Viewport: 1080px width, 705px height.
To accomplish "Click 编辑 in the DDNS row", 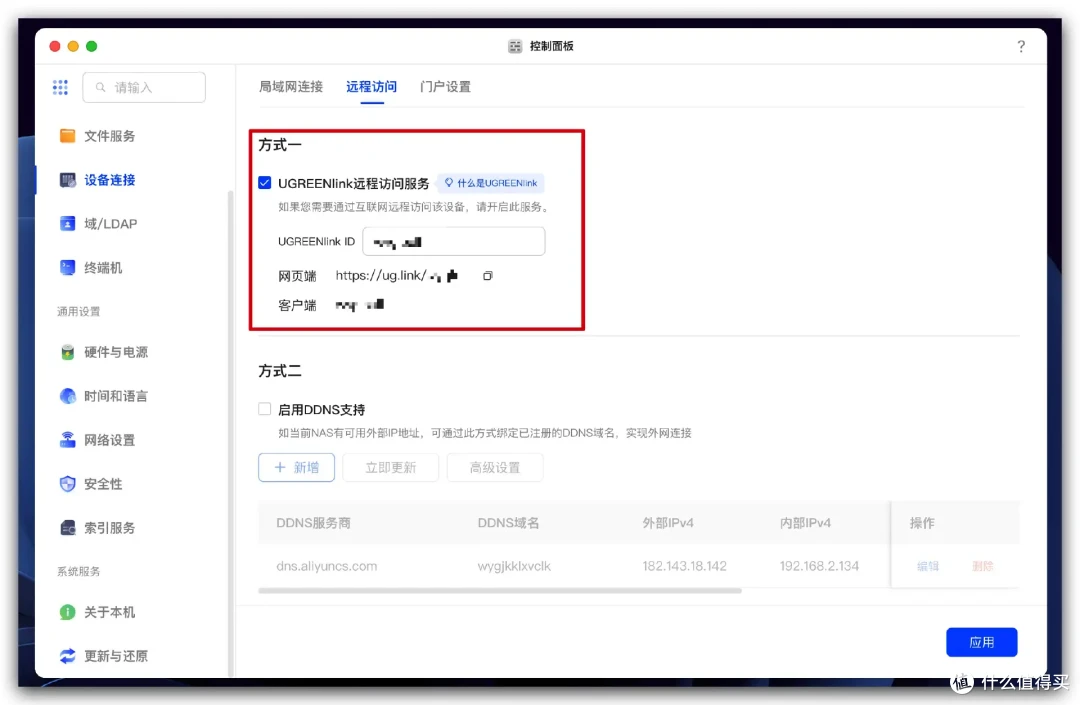I will point(928,566).
